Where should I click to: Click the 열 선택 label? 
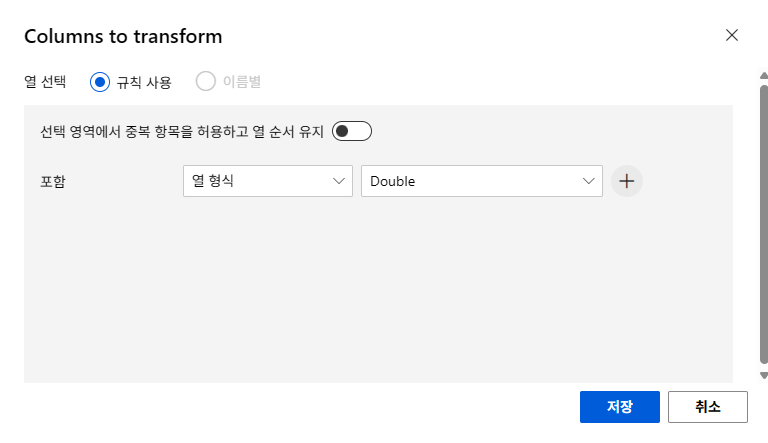[x=45, y=81]
